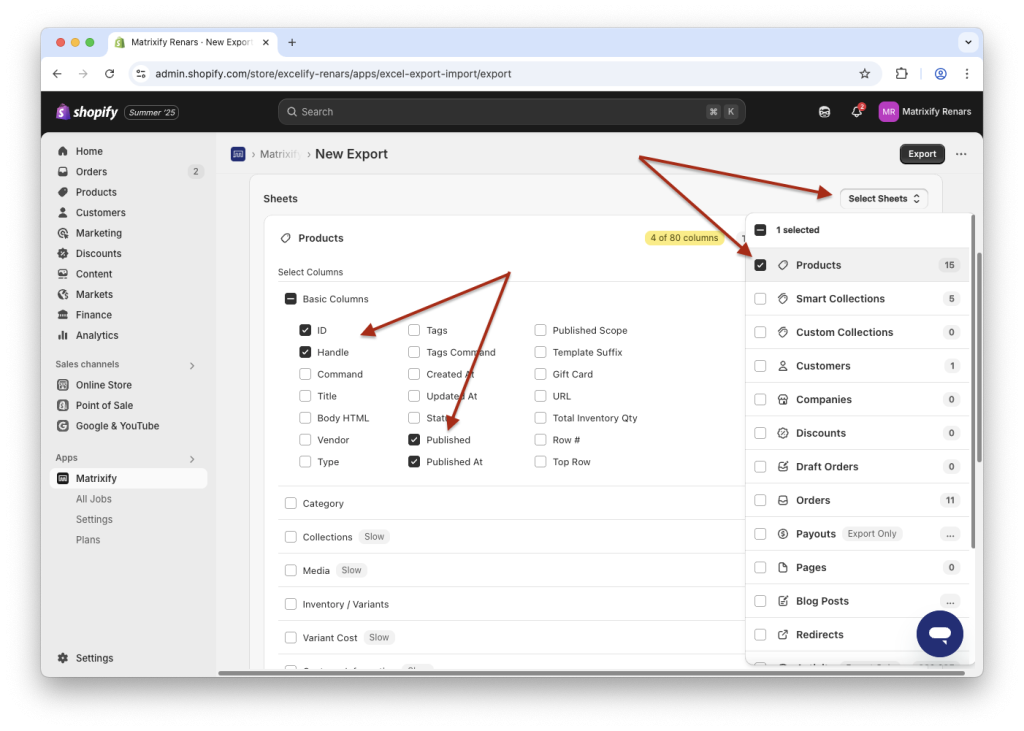Open Plans for the Matrixify app
Screen dimensions: 1024x731
click(x=87, y=539)
